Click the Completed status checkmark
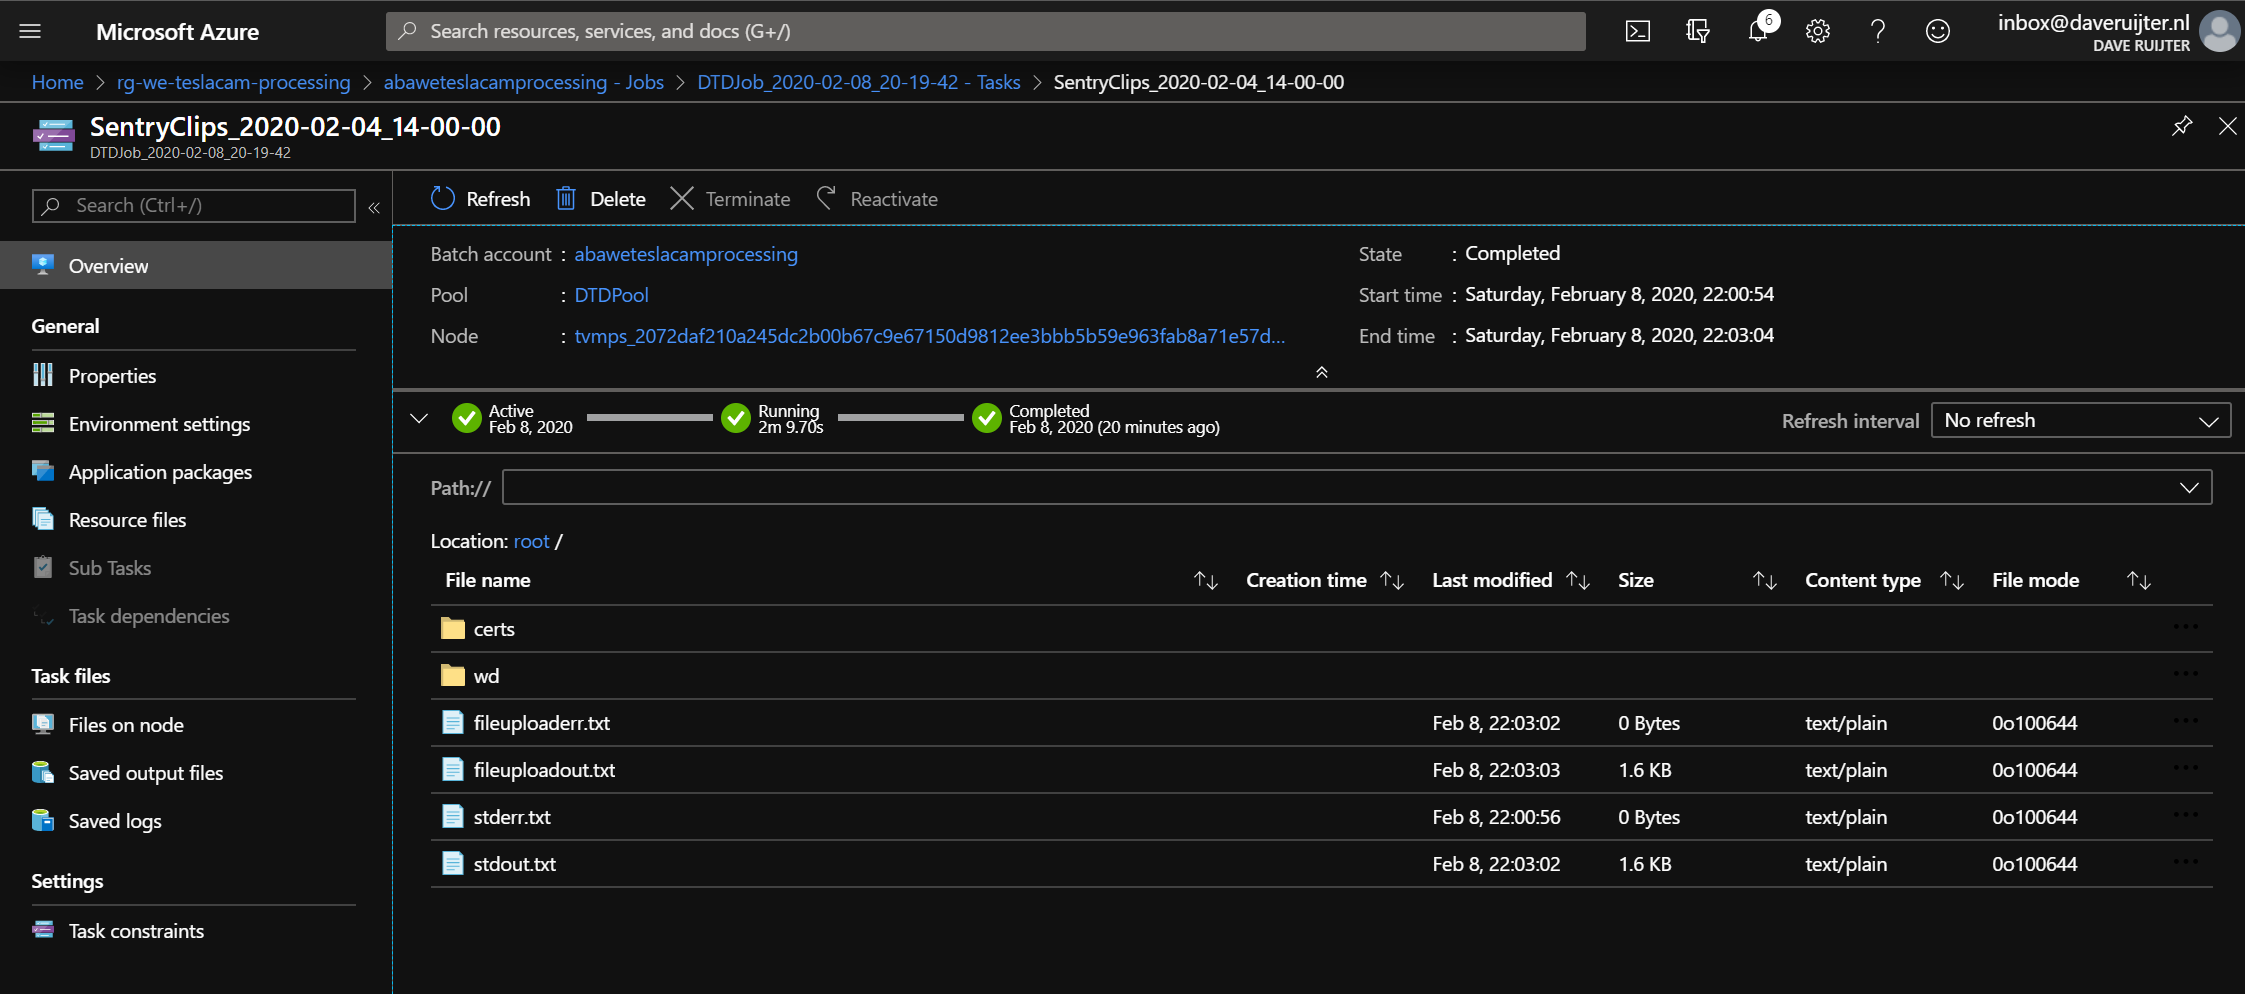This screenshot has width=2245, height=994. point(987,418)
